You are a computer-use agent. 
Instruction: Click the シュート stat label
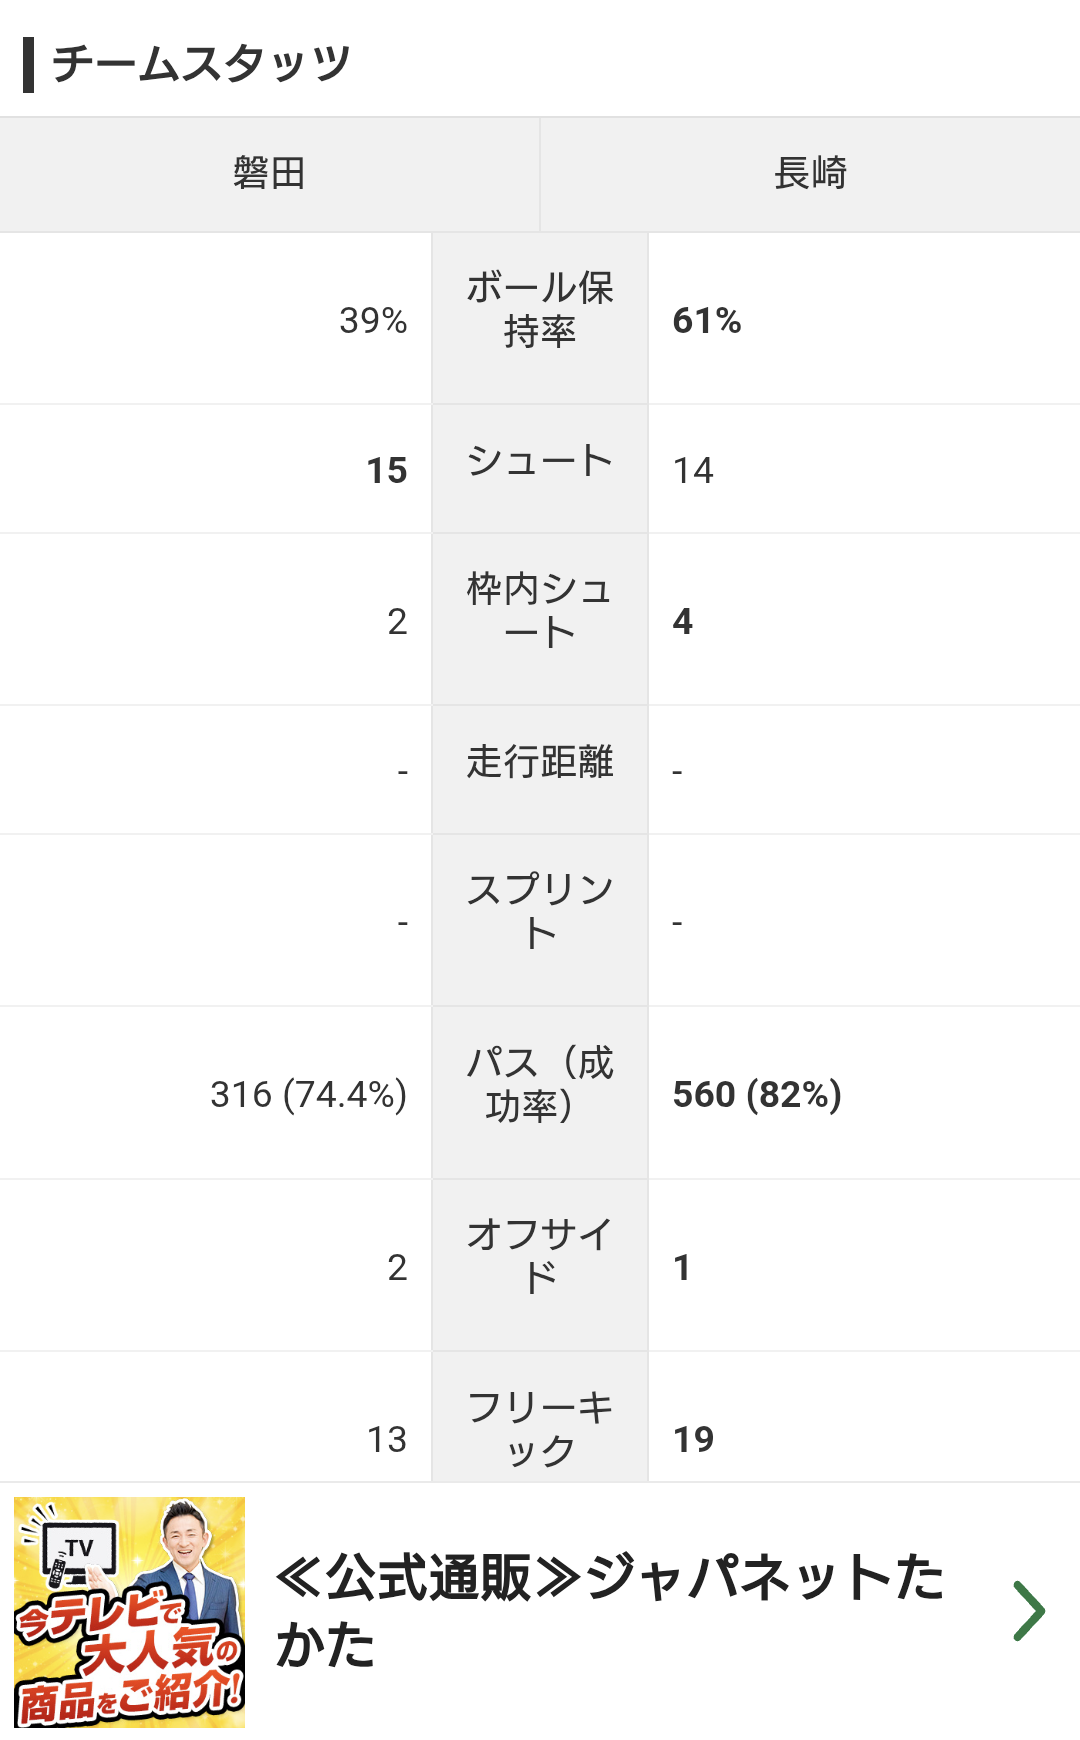point(540,462)
